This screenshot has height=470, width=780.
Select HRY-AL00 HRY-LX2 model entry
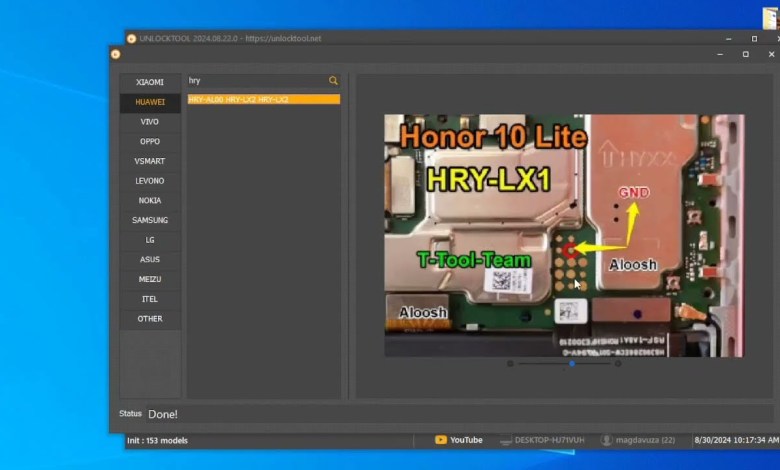point(263,100)
